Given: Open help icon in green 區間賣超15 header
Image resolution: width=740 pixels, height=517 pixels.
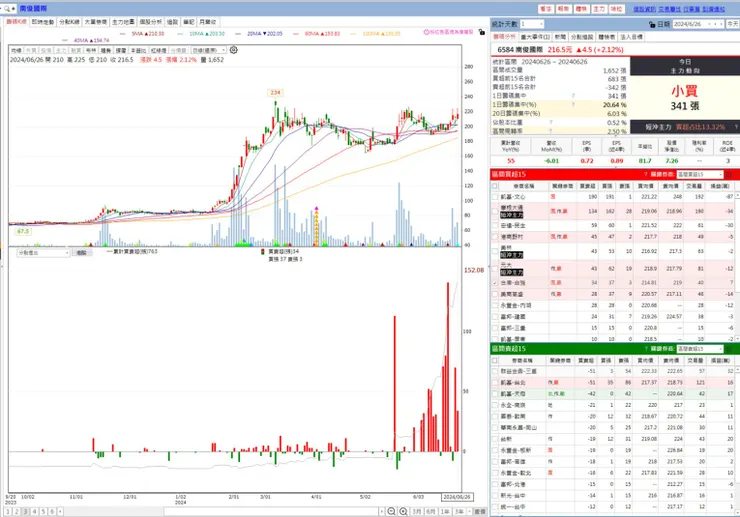Looking at the screenshot, I should [x=646, y=349].
